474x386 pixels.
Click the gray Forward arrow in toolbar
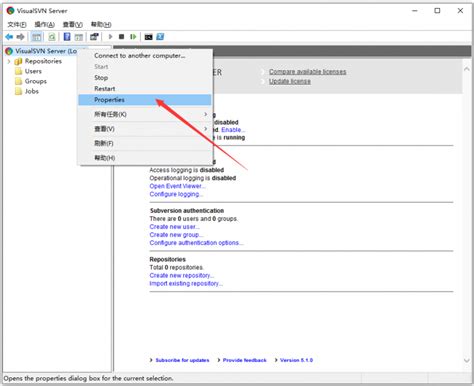coord(21,37)
